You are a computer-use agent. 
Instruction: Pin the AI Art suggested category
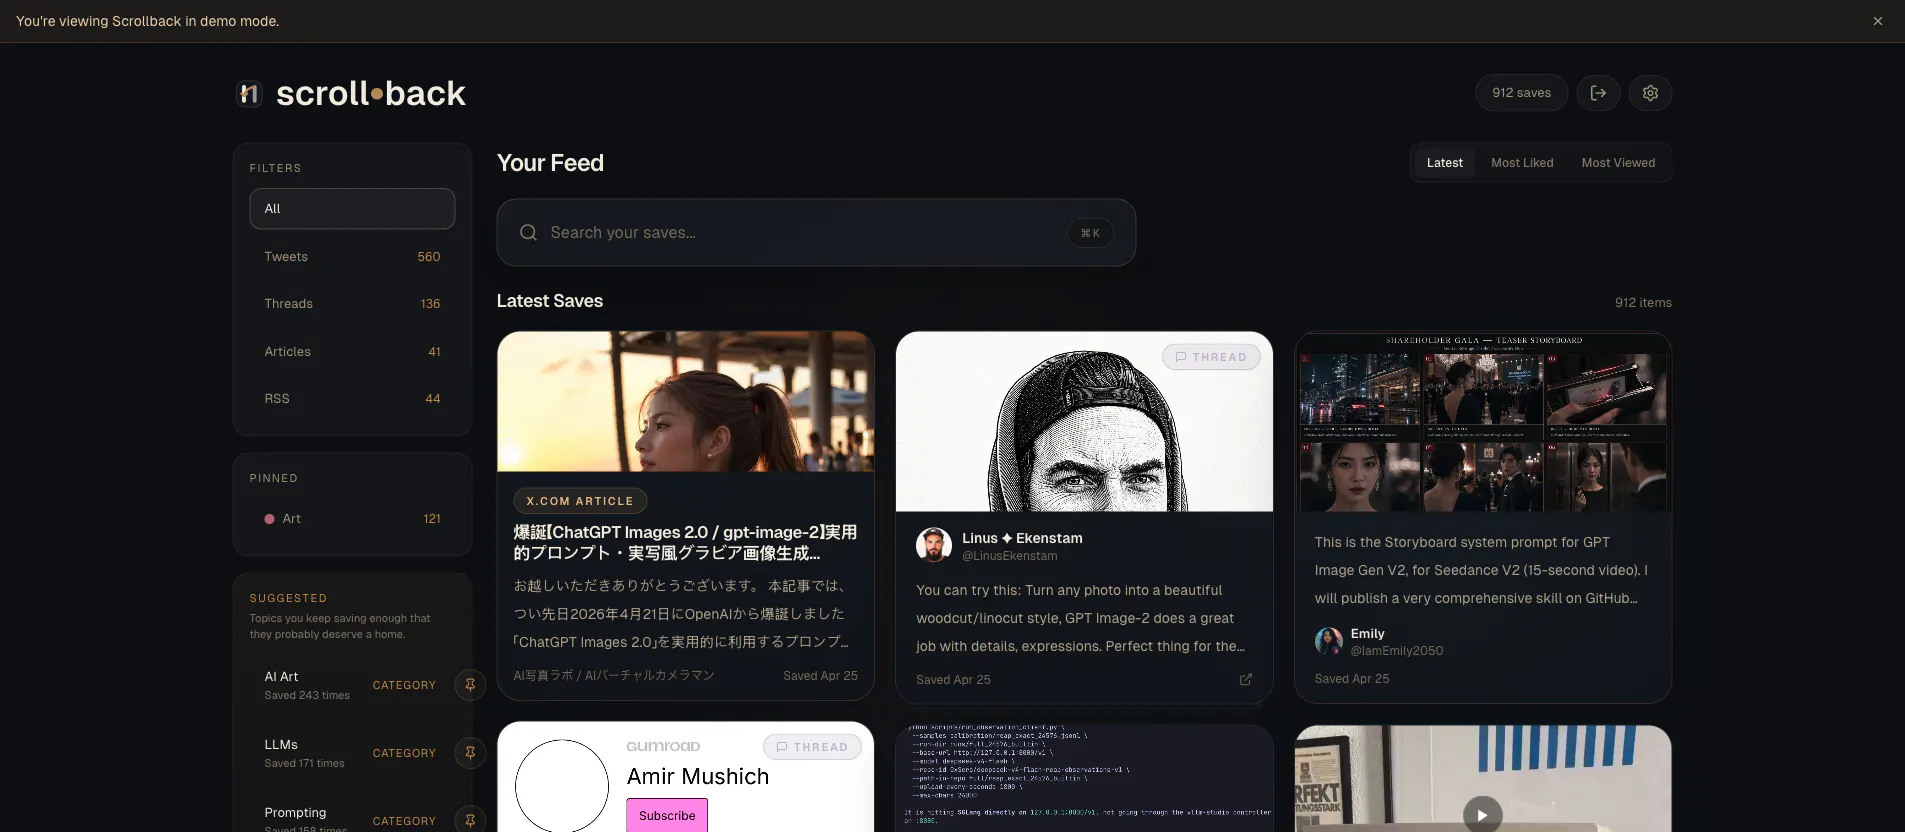point(470,685)
